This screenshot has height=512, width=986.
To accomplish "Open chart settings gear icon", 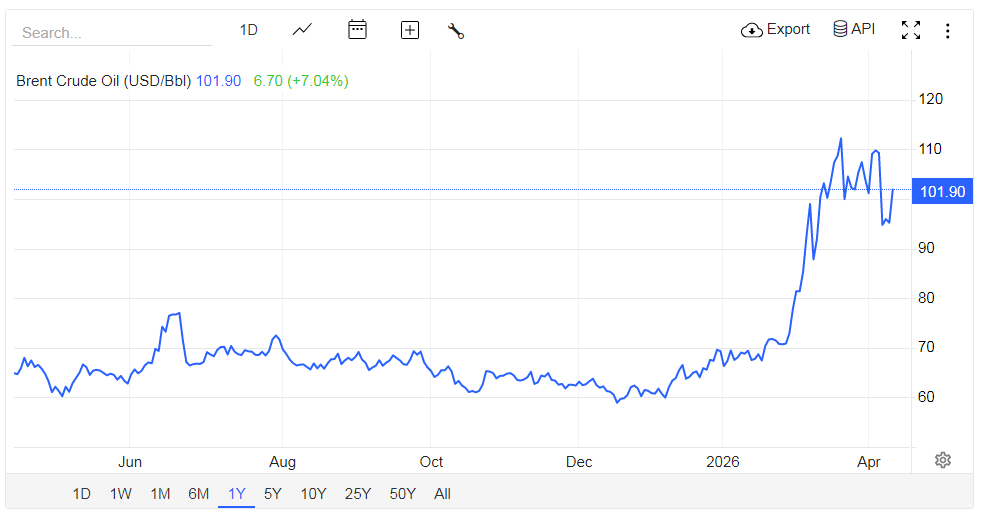I will (942, 460).
